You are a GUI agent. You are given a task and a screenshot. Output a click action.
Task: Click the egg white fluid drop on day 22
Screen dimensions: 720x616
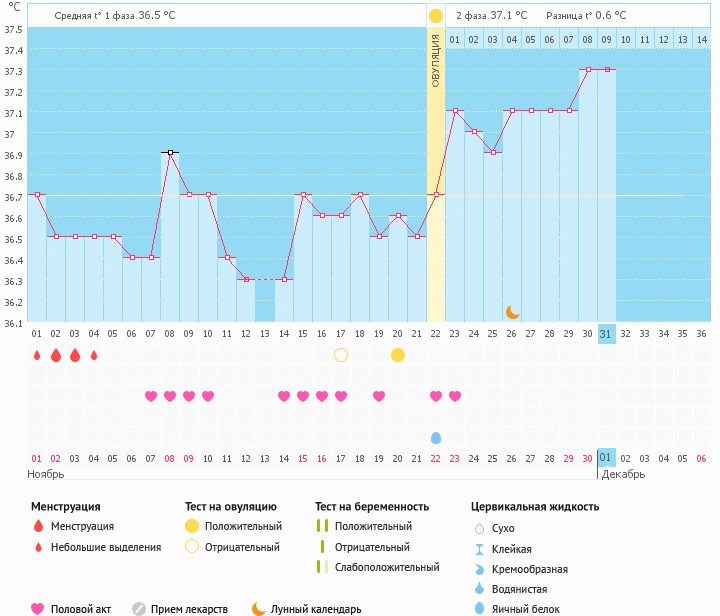click(x=436, y=438)
